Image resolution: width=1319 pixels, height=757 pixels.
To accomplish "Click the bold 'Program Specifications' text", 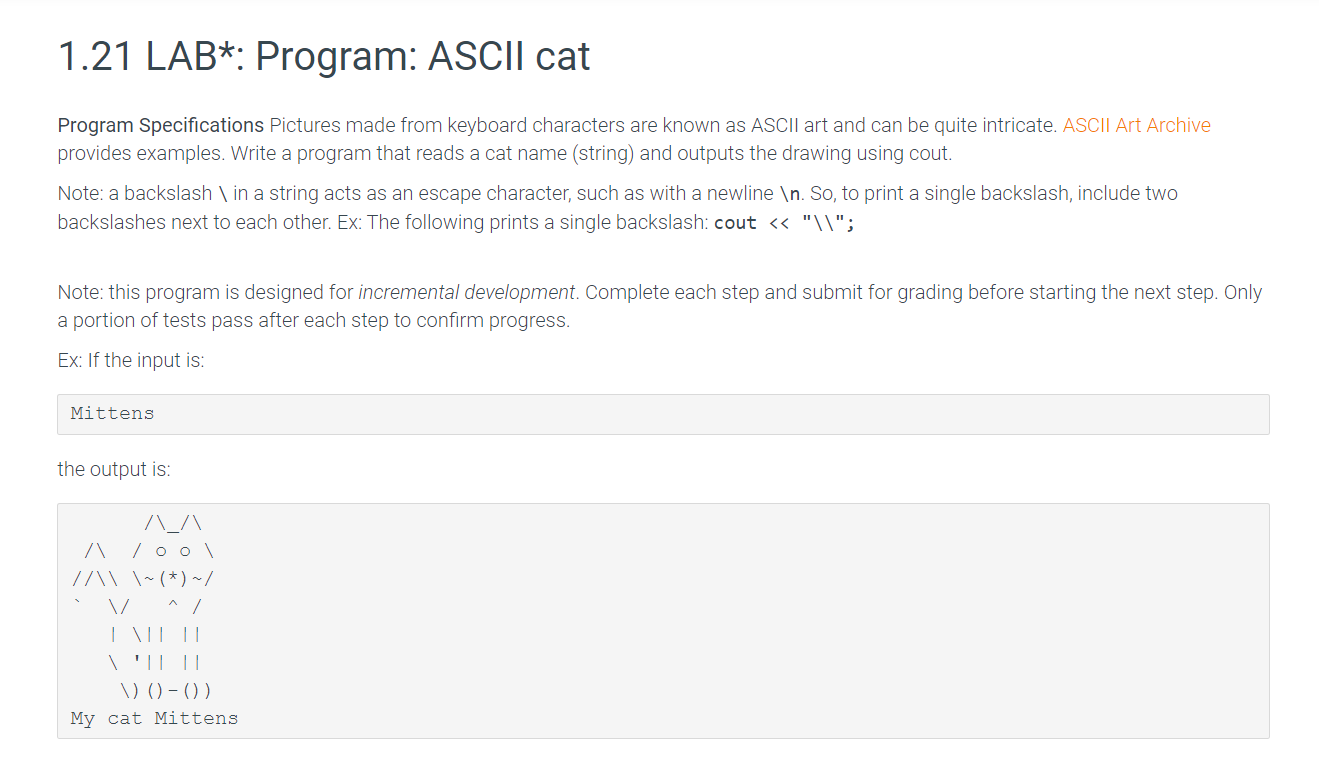I will [x=161, y=125].
